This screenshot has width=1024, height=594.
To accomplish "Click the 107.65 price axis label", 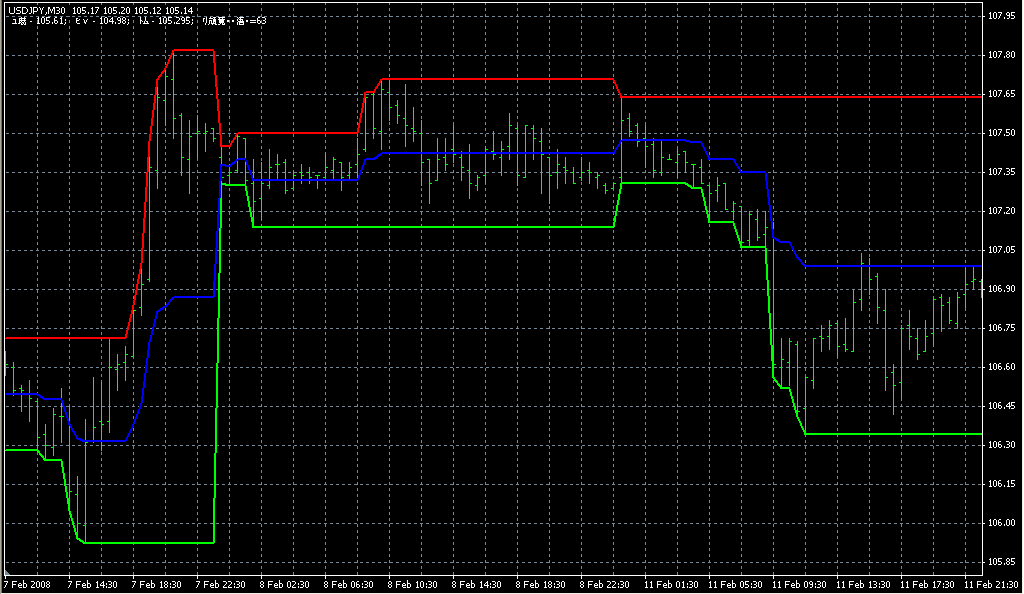I will [x=1002, y=94].
